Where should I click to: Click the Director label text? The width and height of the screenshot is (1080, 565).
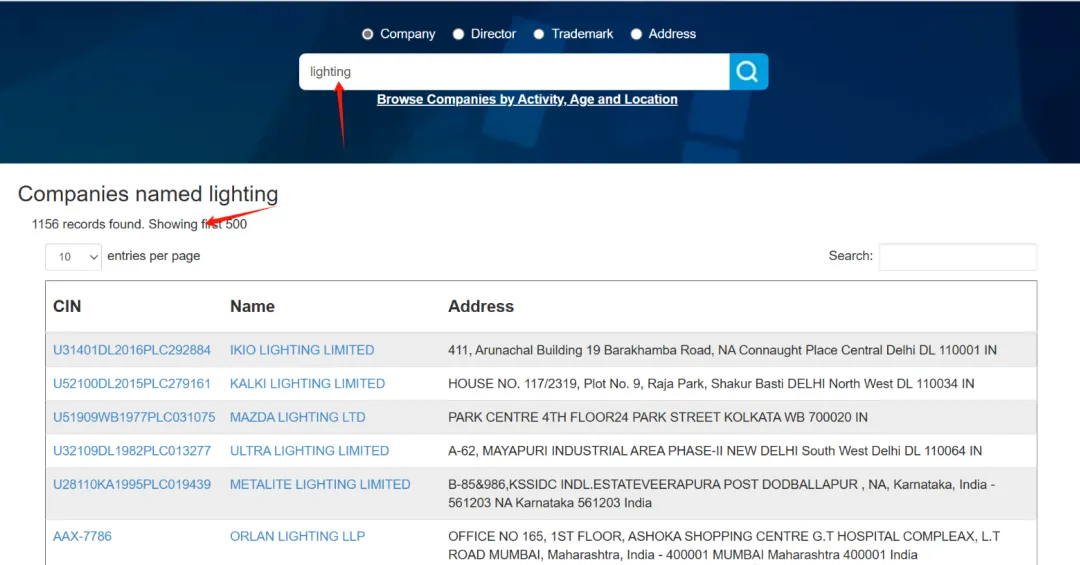[493, 34]
